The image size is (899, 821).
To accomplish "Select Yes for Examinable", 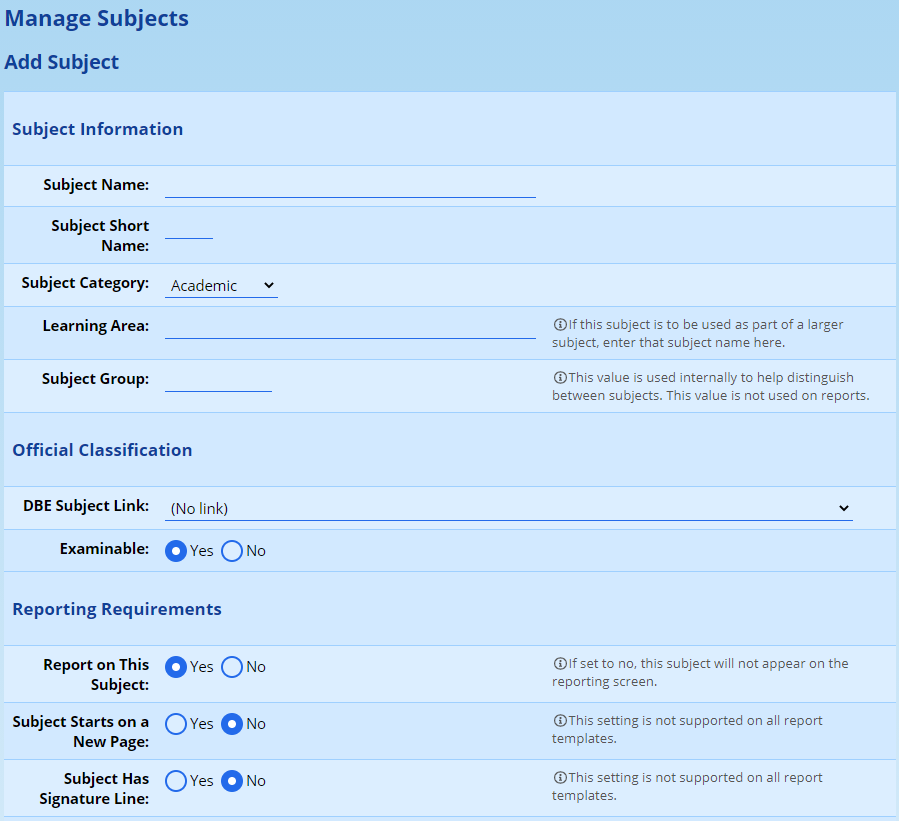I will [x=176, y=551].
